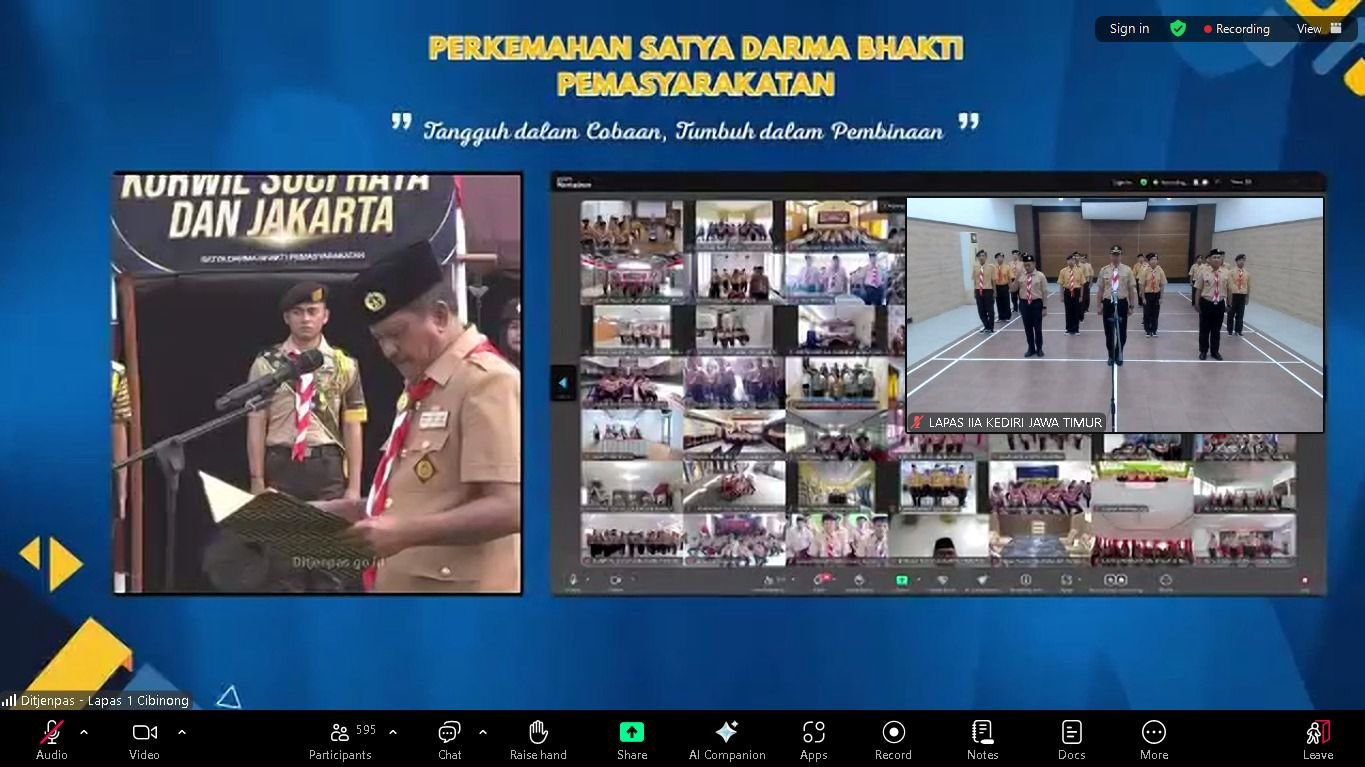Expand video options arrow next to Video
Image resolution: width=1365 pixels, height=767 pixels.
[182, 732]
